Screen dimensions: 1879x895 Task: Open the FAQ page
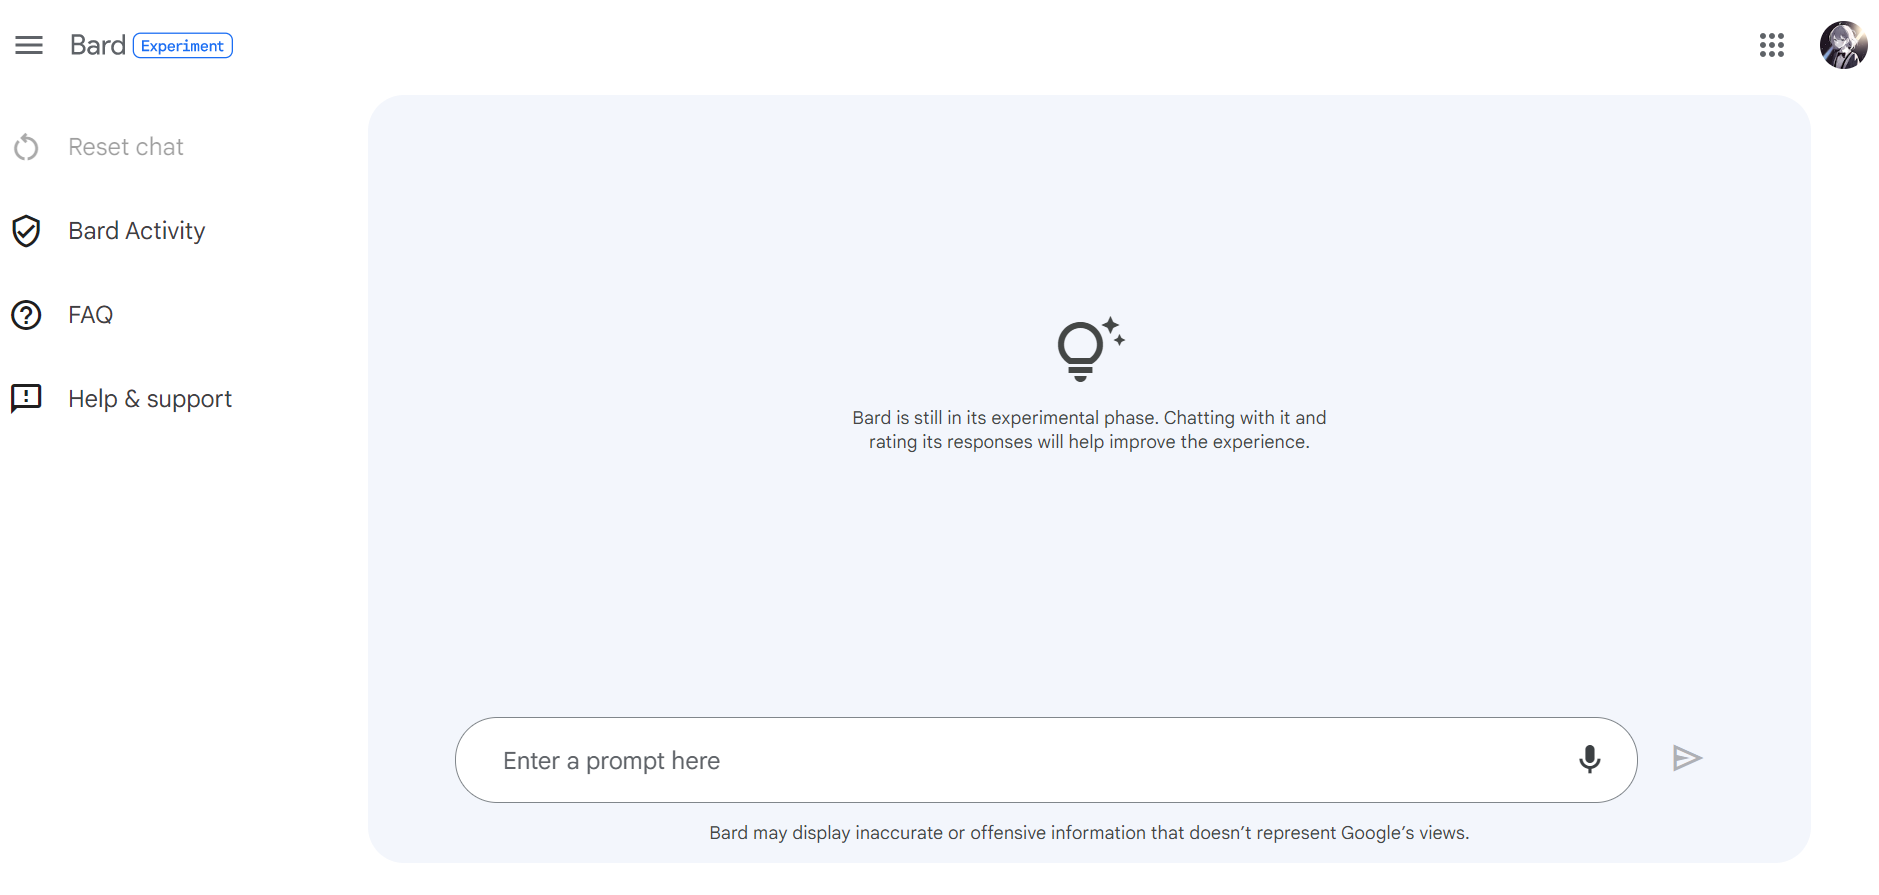click(x=90, y=315)
